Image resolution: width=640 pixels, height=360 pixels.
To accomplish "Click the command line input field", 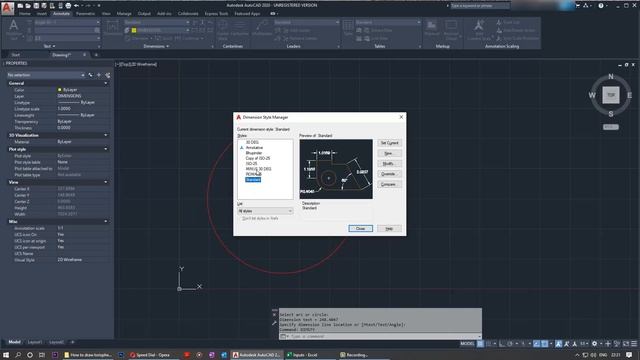I will [380, 336].
